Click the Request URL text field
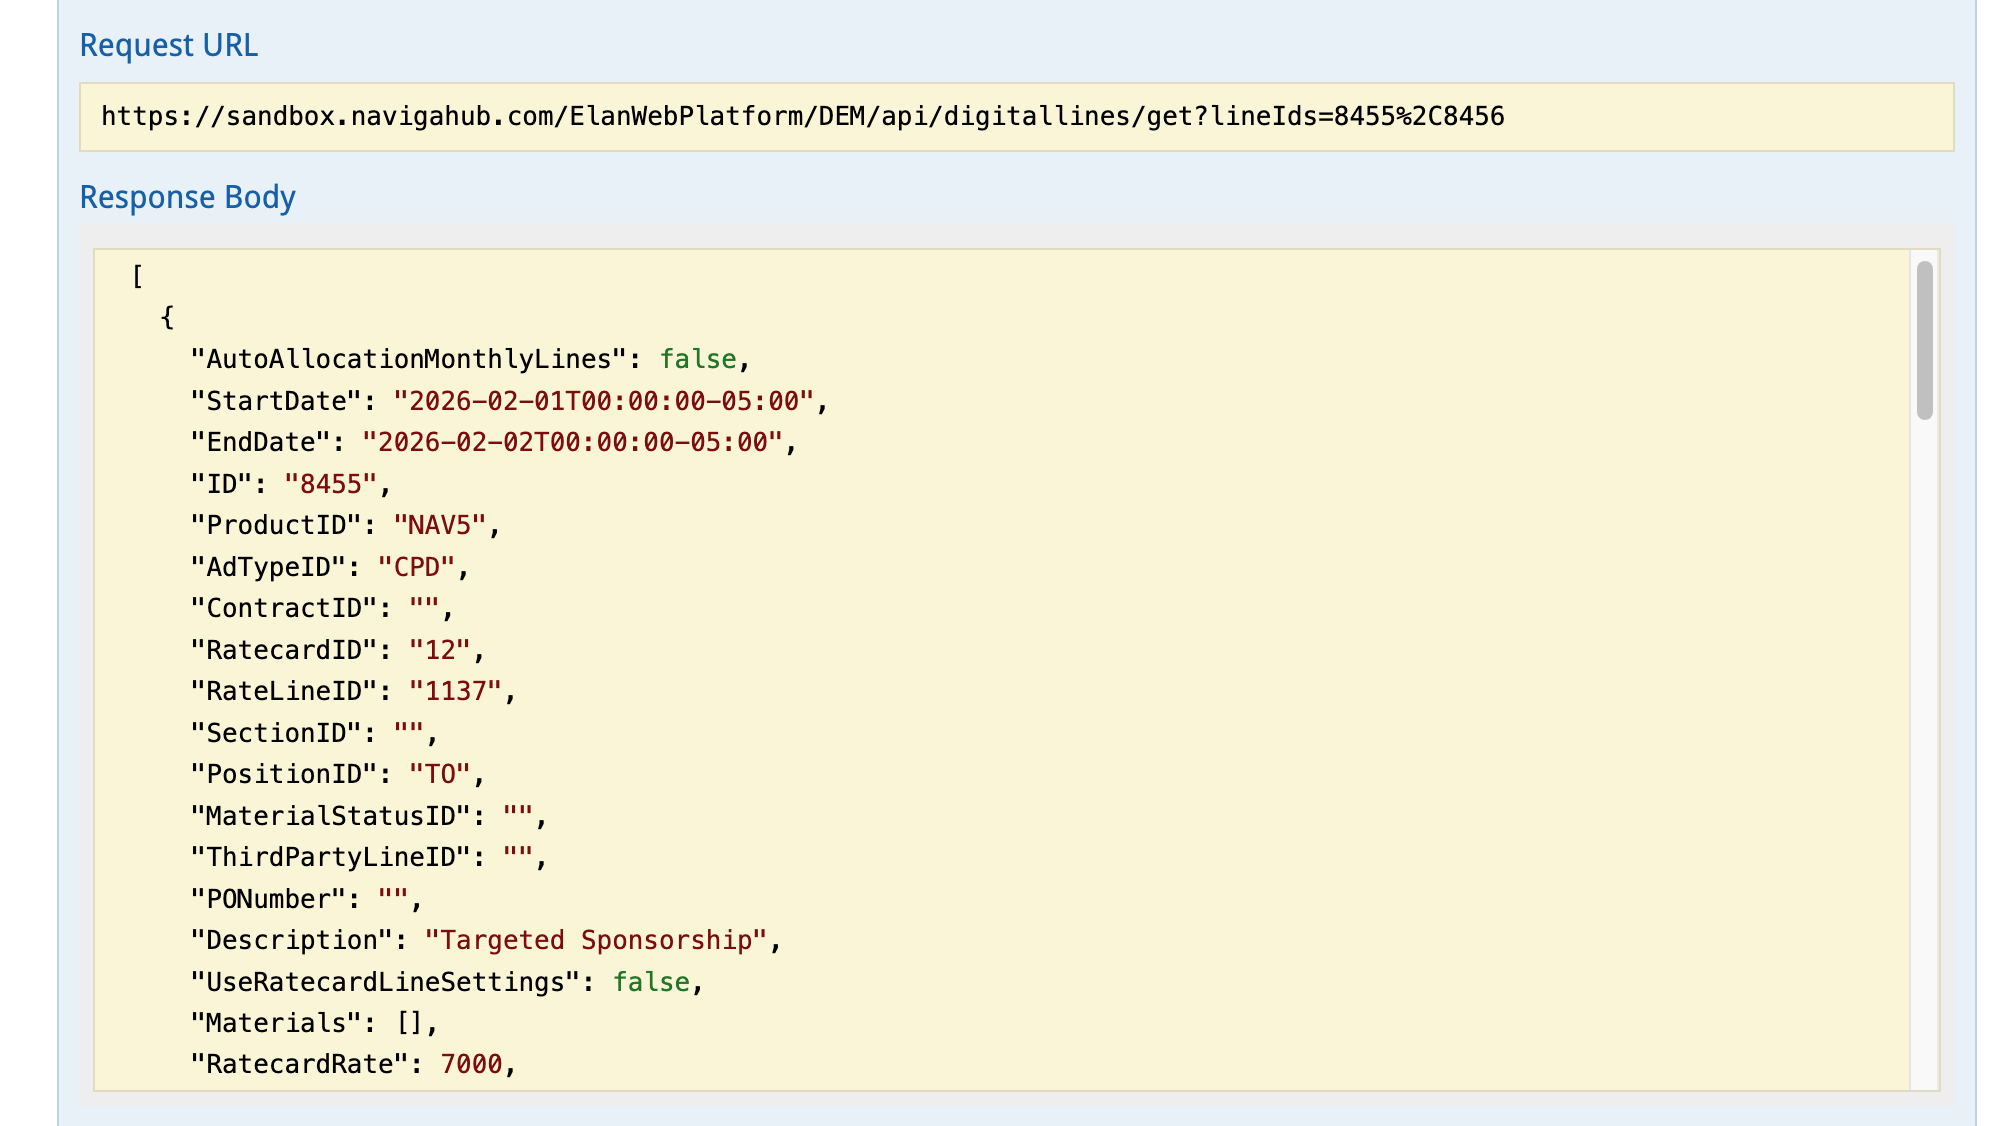 click(x=1016, y=117)
